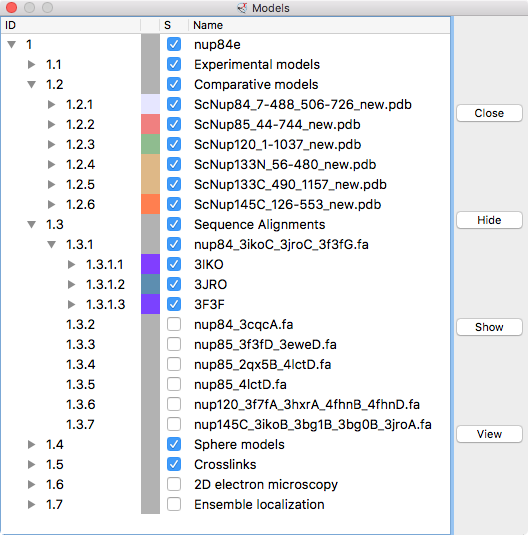Image resolution: width=528 pixels, height=535 pixels.
Task: Uncheck the nup84e model checkbox
Action: click(x=174, y=44)
